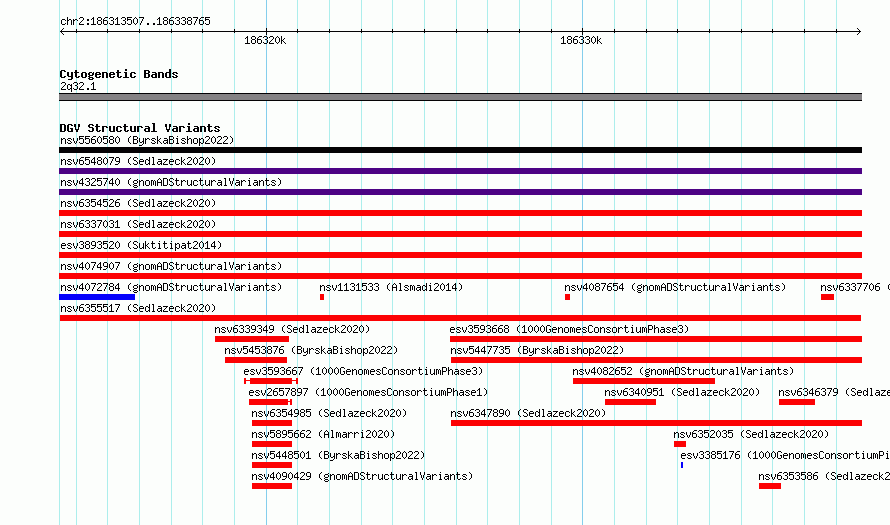Click the red nsv5448501 variant bar

click(x=272, y=465)
